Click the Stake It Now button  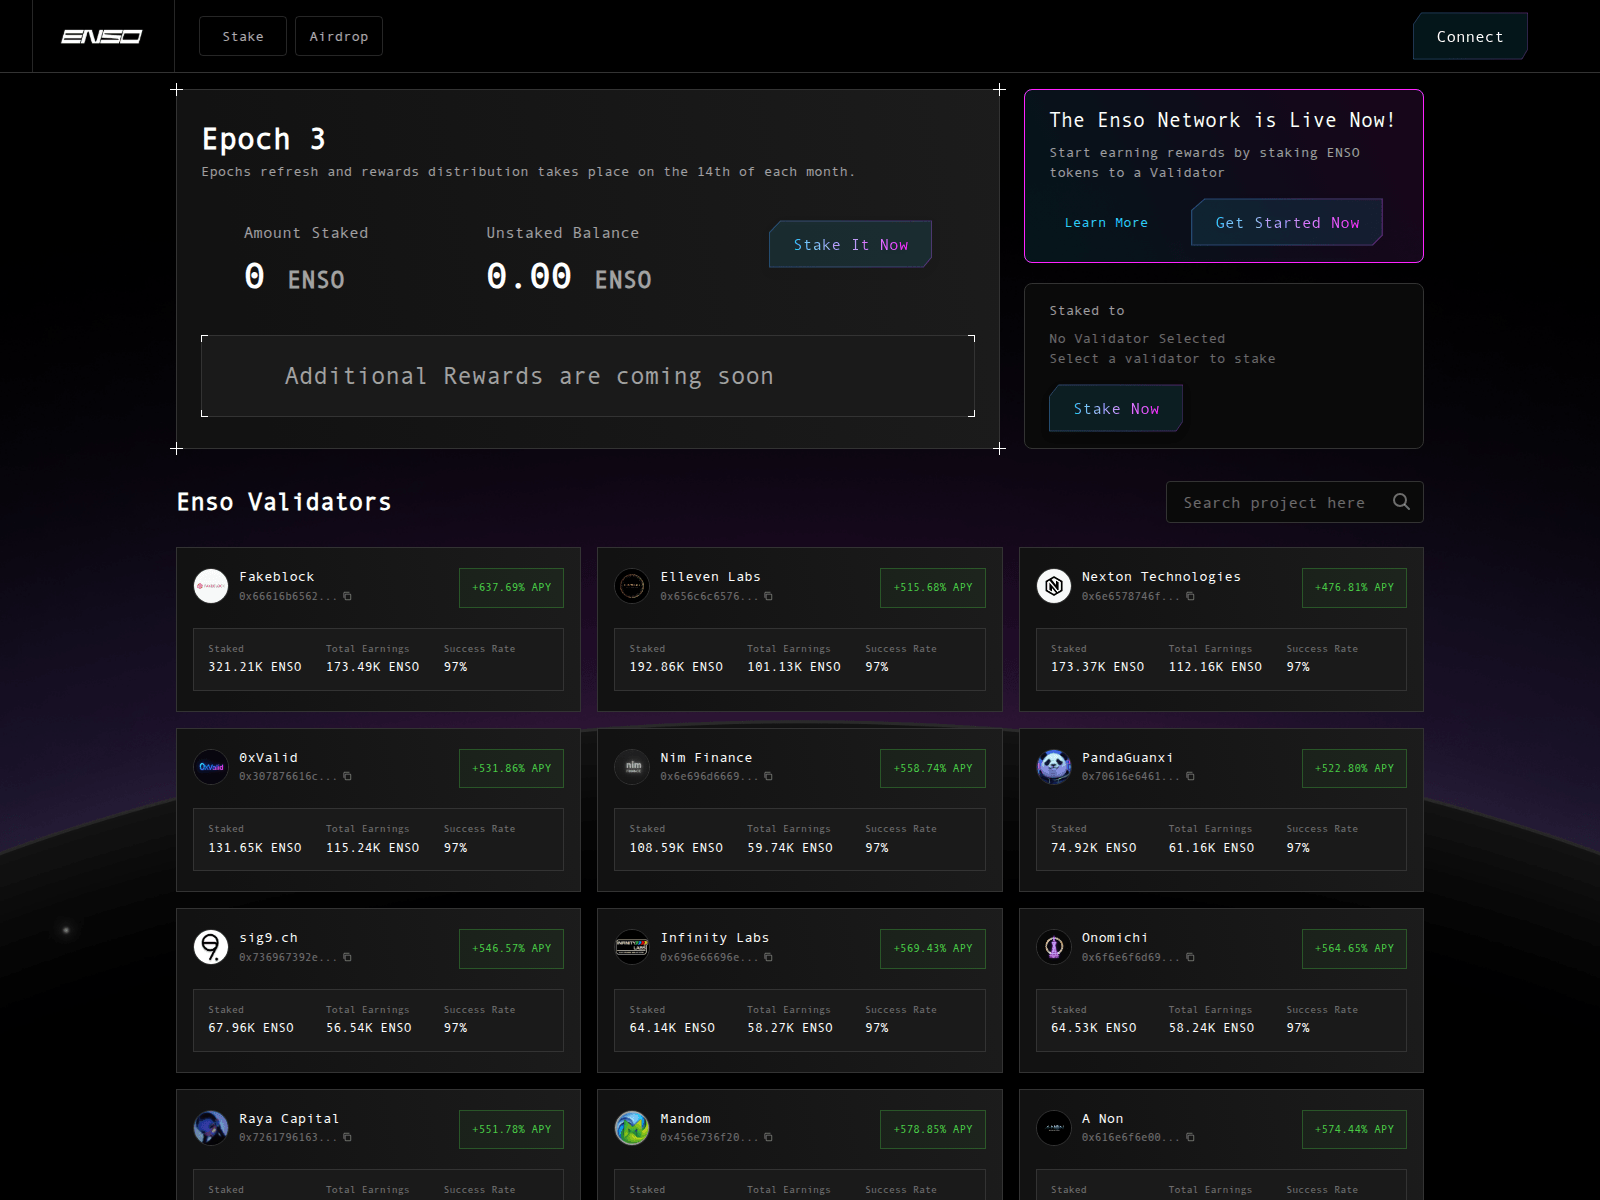point(850,244)
